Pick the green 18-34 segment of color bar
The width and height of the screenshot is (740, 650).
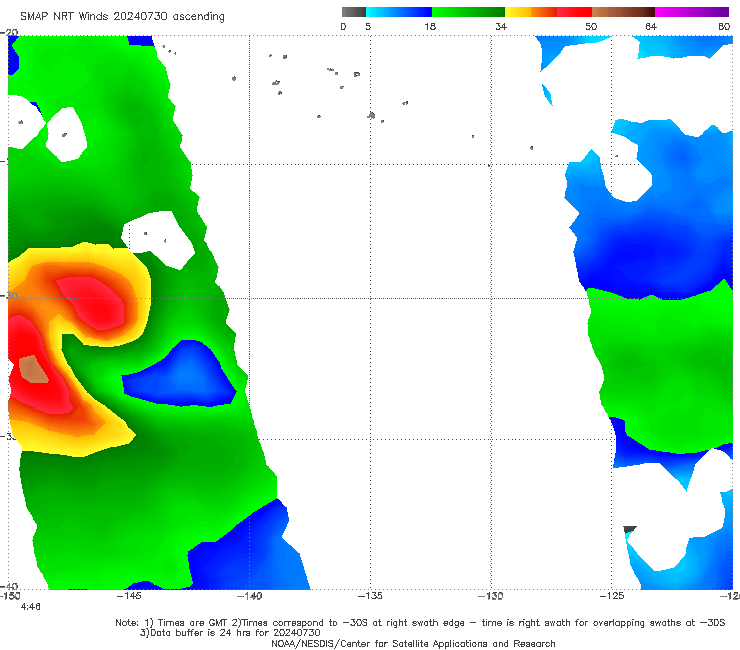pos(468,12)
